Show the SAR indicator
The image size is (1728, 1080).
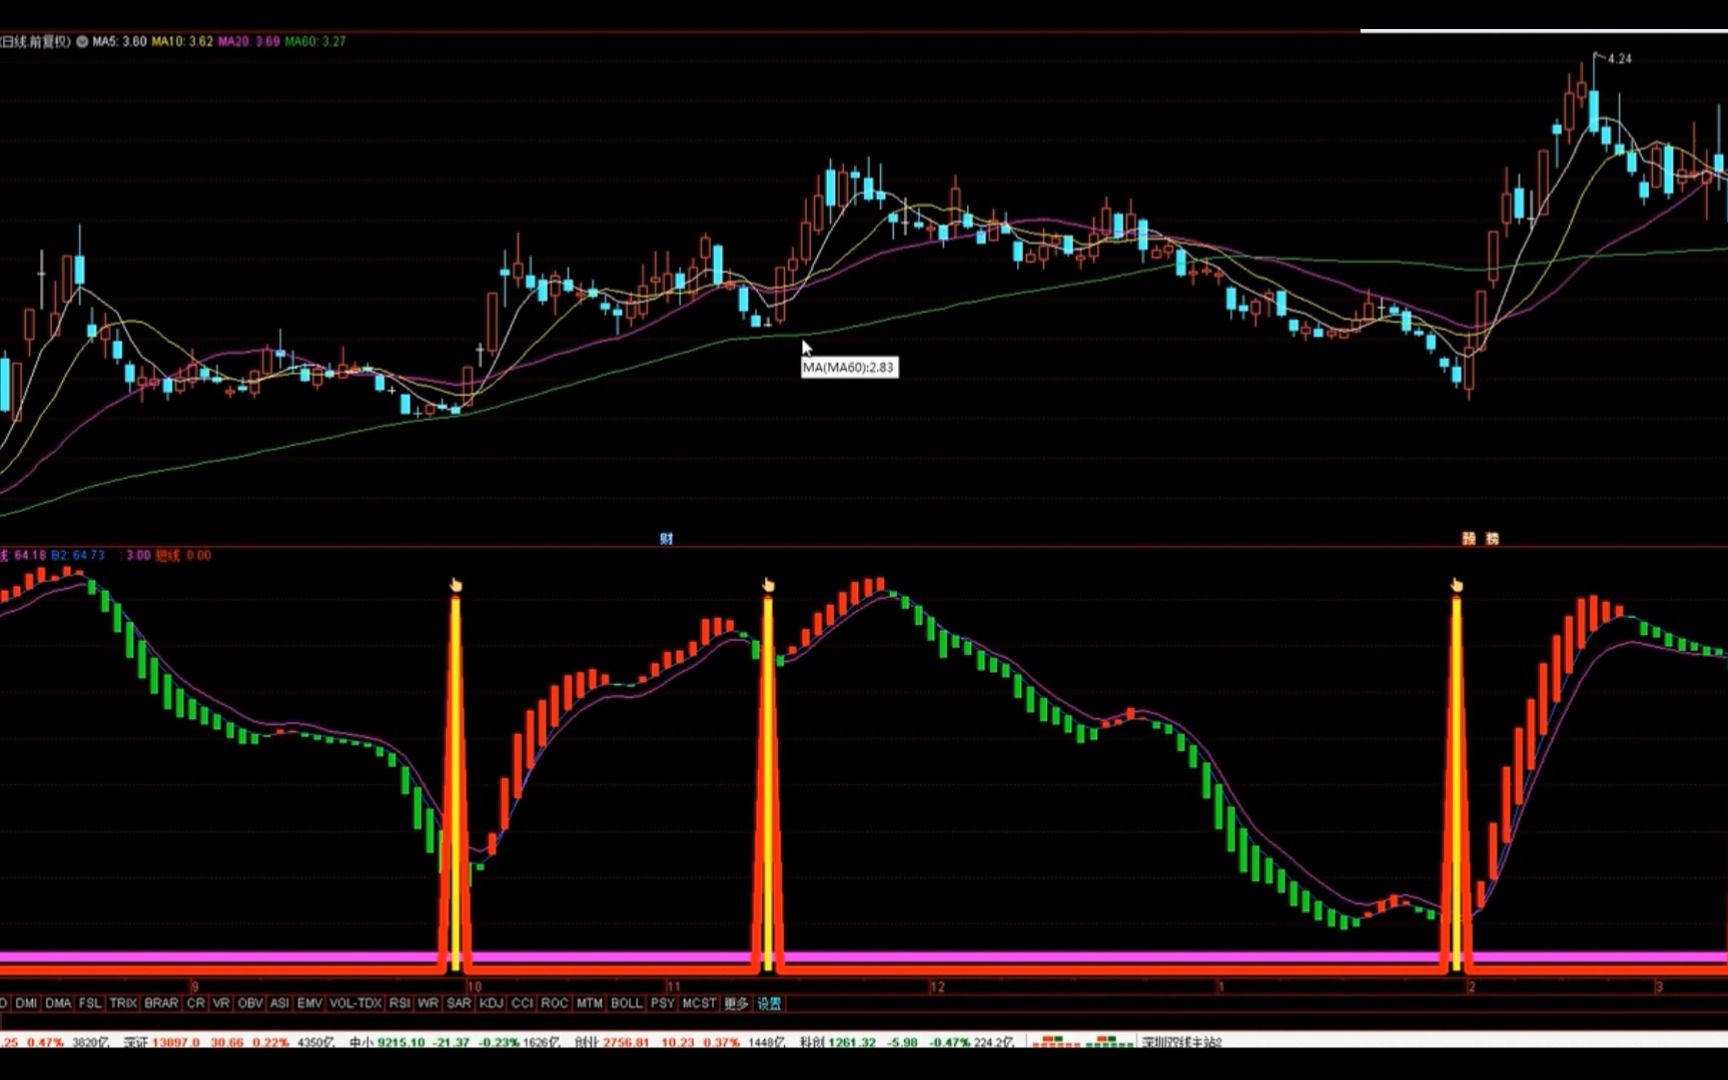[459, 1003]
